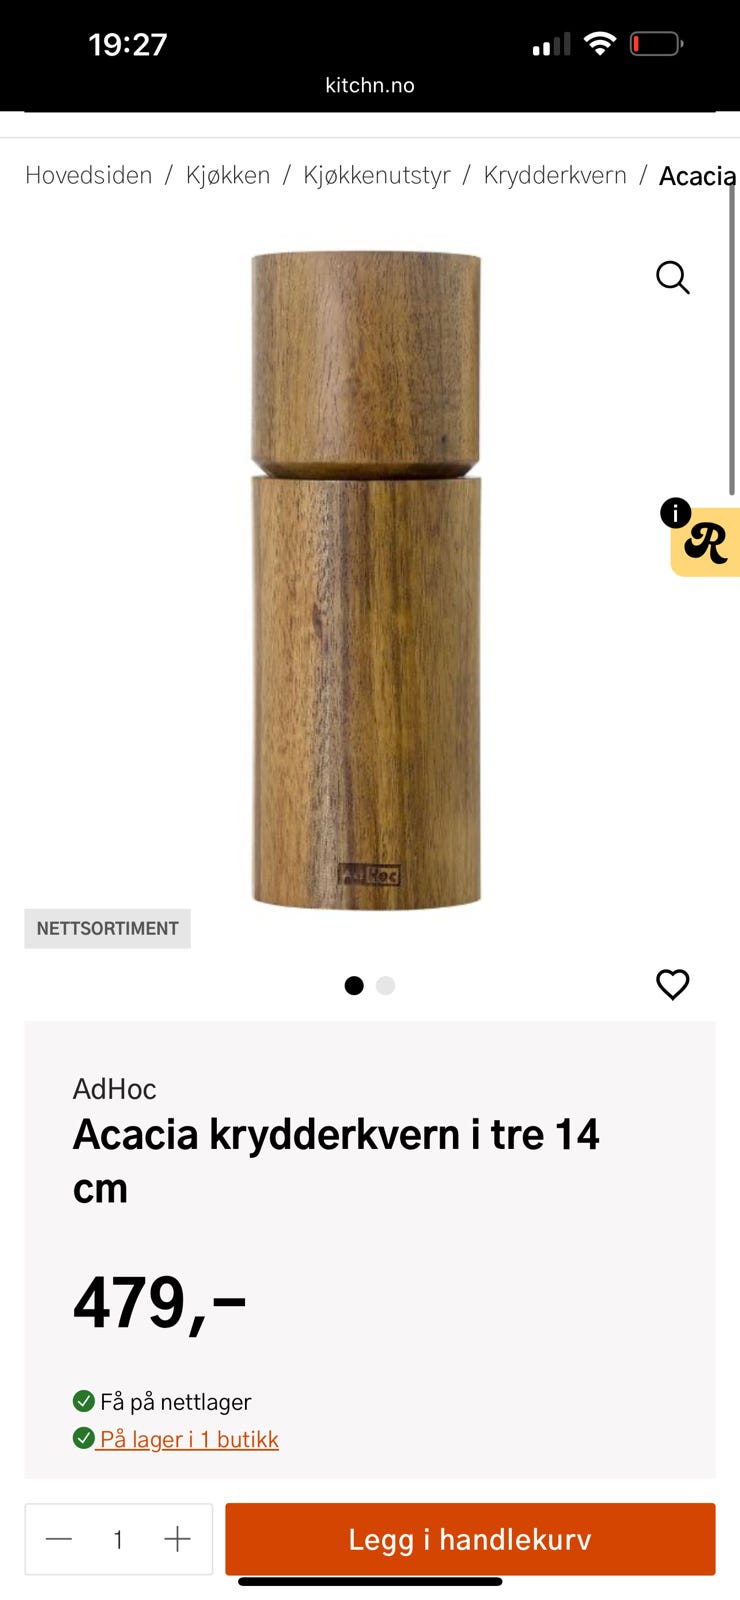Tap the quantity number field
The width and height of the screenshot is (740, 1600).
tap(118, 1539)
